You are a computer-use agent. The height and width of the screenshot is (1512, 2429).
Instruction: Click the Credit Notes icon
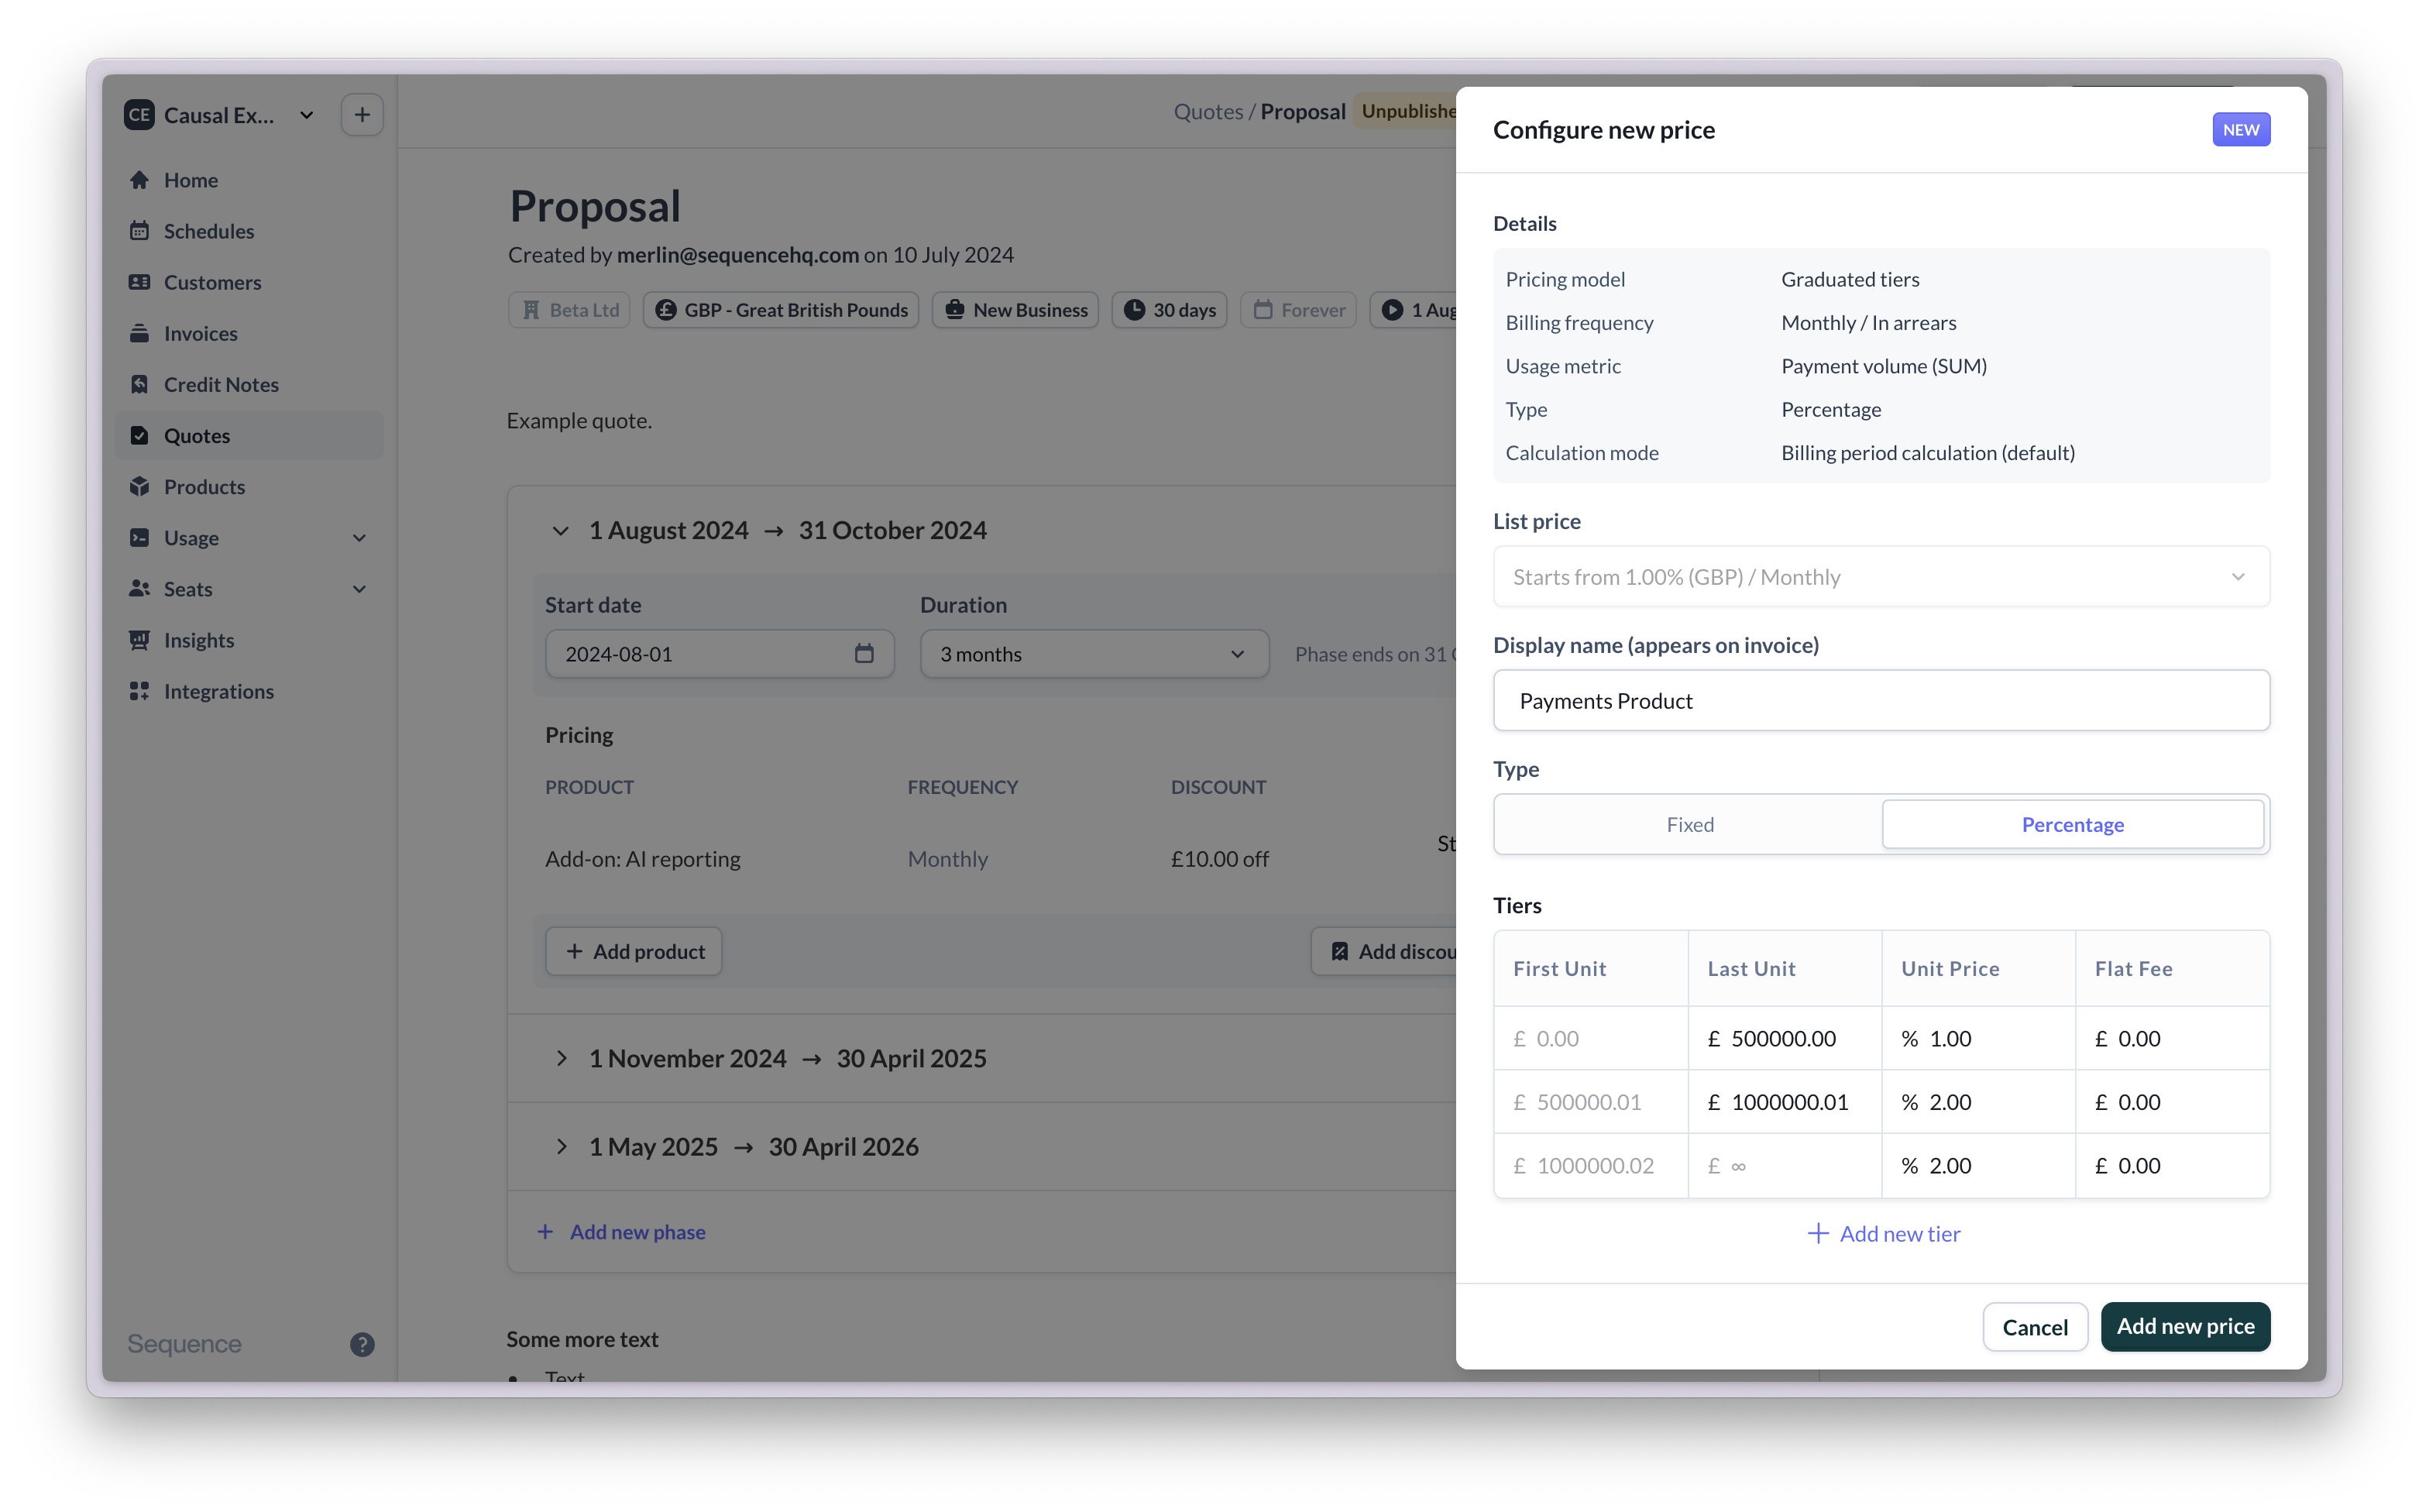(x=139, y=384)
